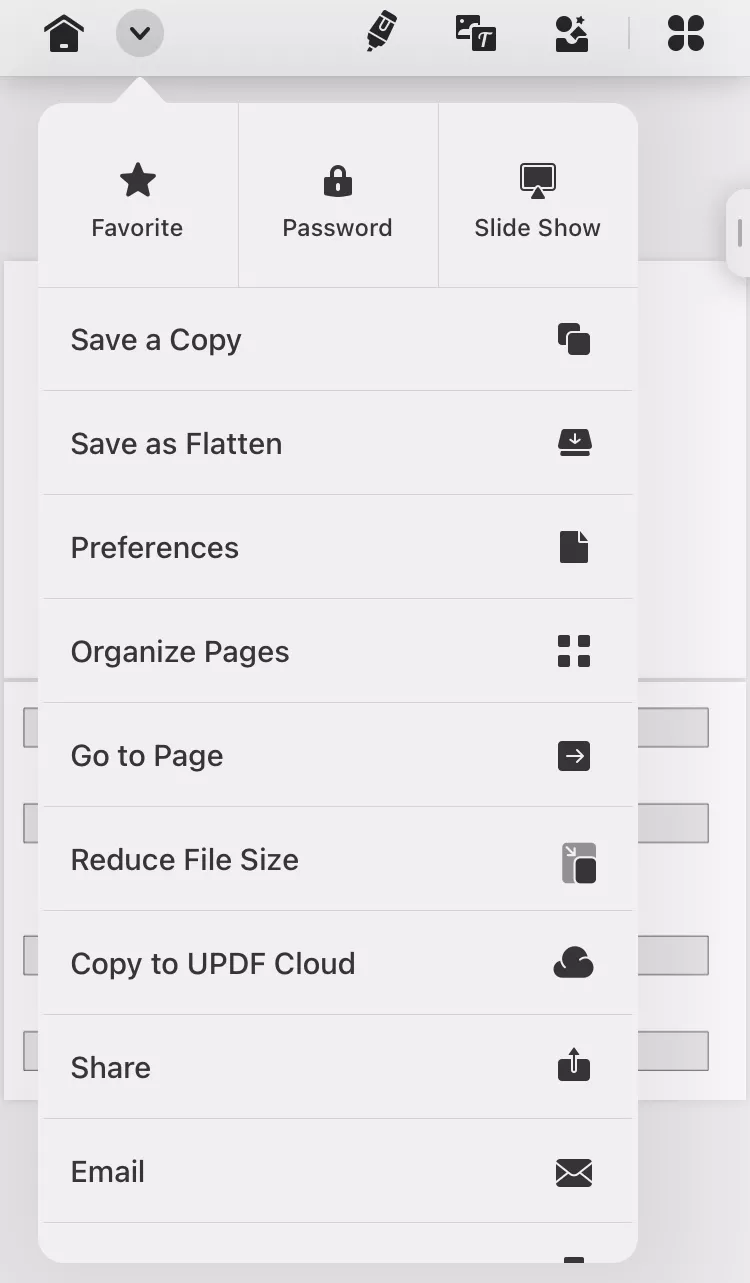Open the edit text and image tool
750x1283 pixels.
point(476,33)
